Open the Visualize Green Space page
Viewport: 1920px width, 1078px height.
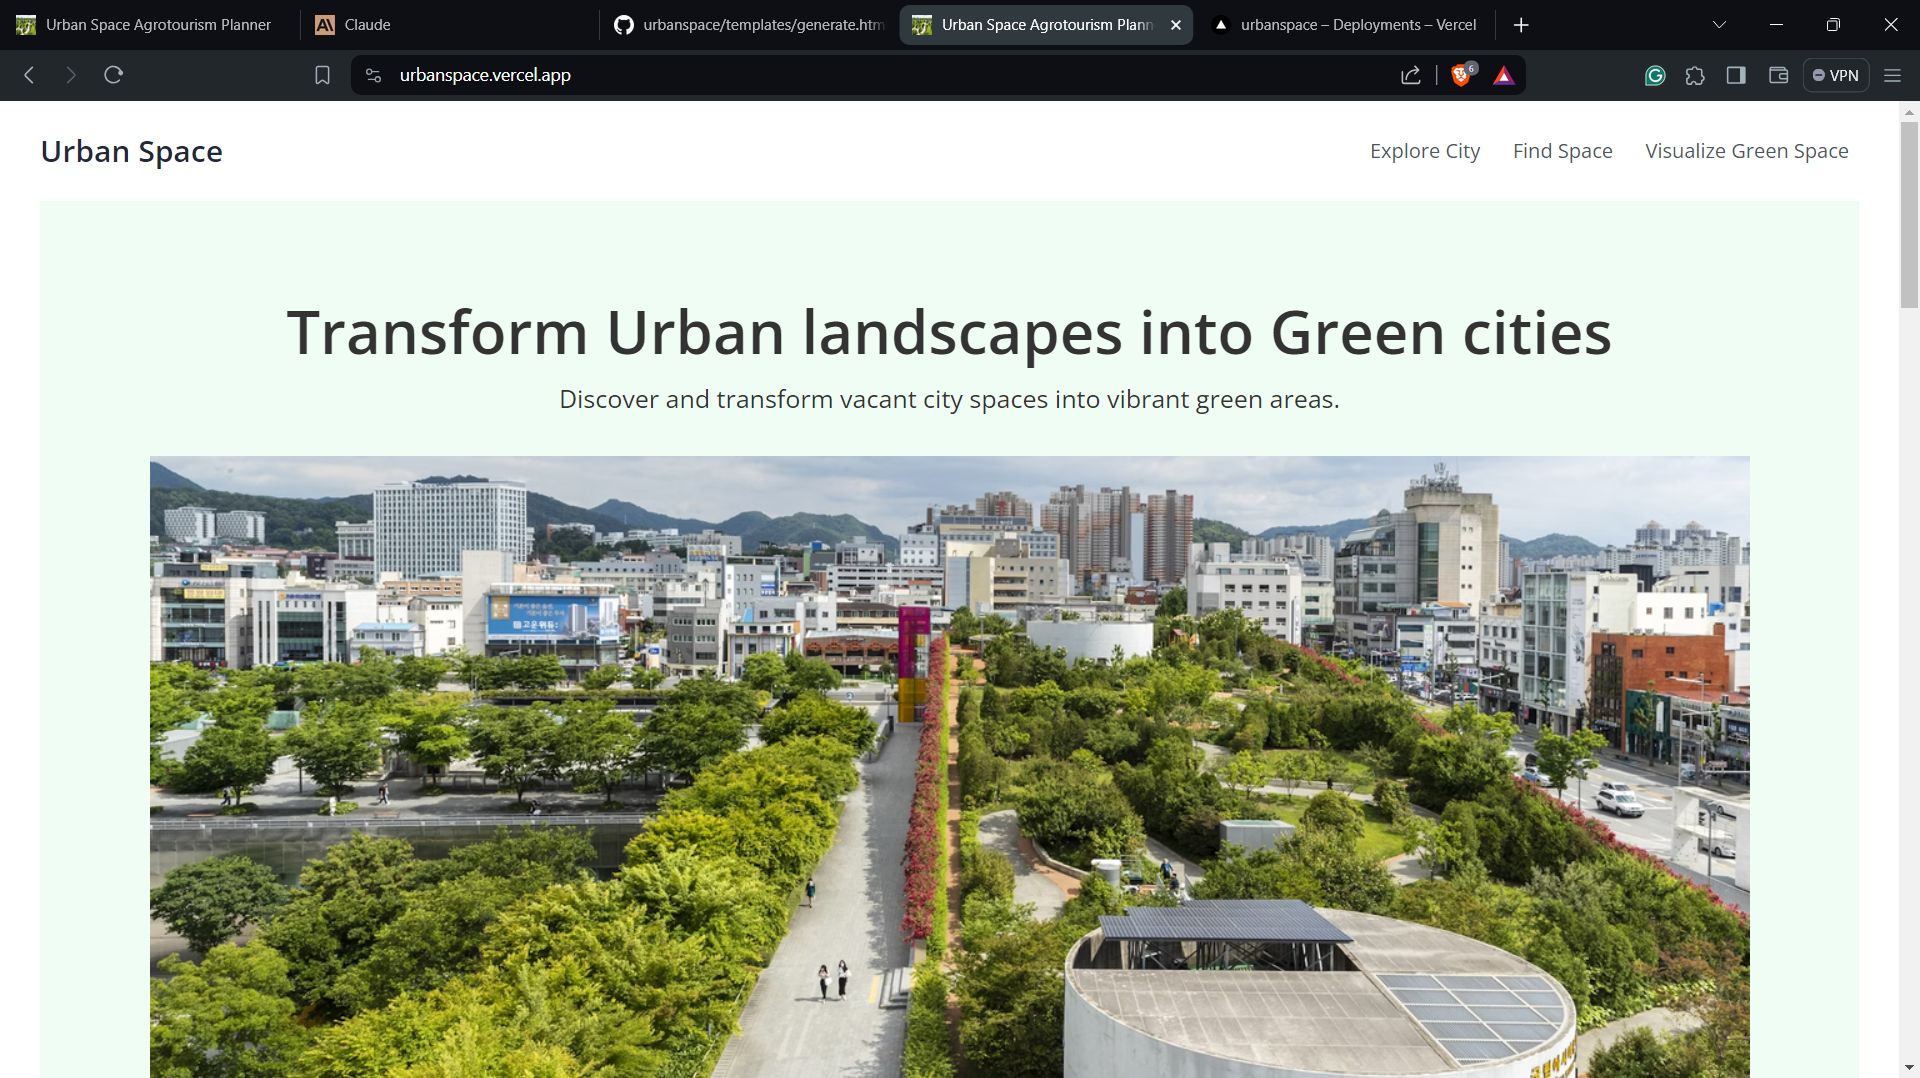click(1747, 151)
